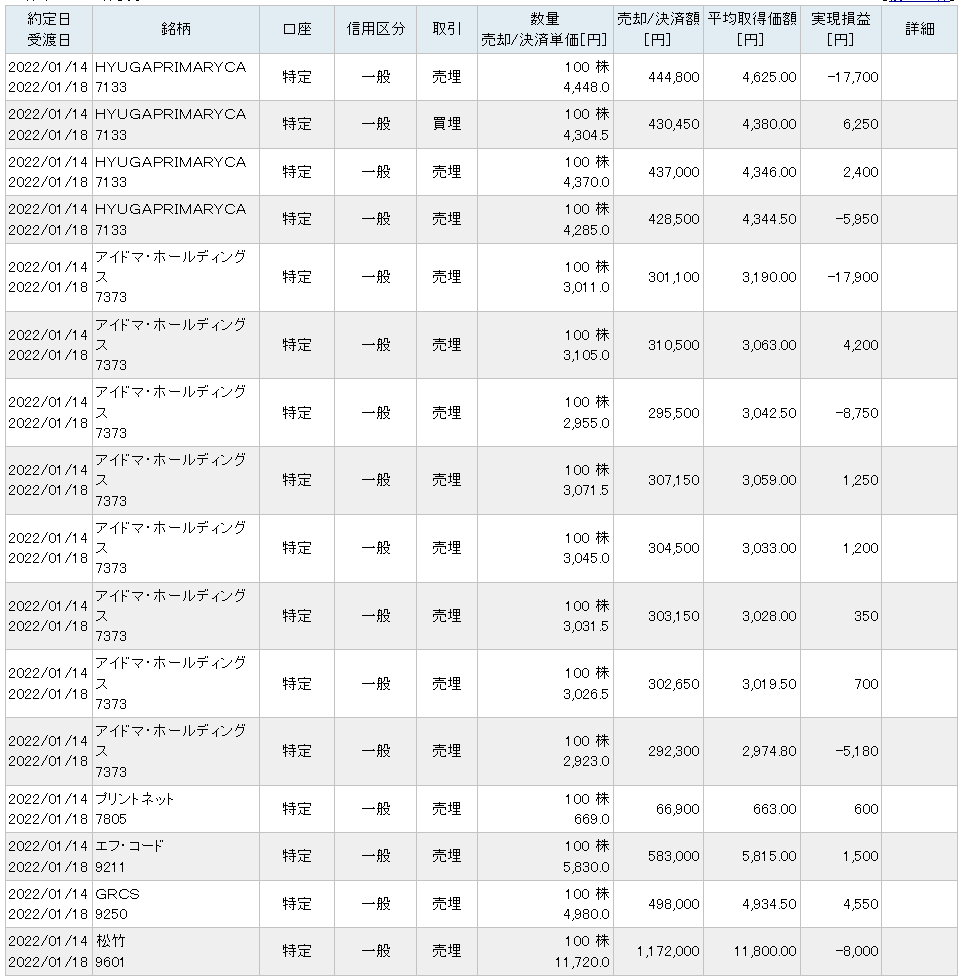The image size is (960, 979).
Task: Click the 約定日 受渡日 column header
Action: (x=49, y=29)
